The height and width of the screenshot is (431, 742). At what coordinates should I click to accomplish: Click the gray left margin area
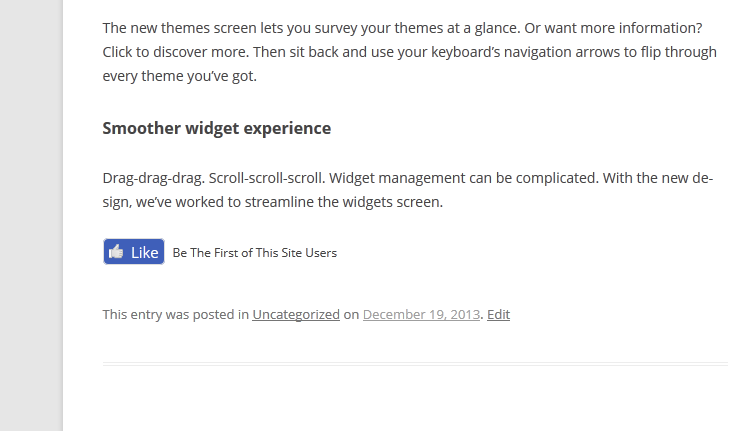coord(31,215)
